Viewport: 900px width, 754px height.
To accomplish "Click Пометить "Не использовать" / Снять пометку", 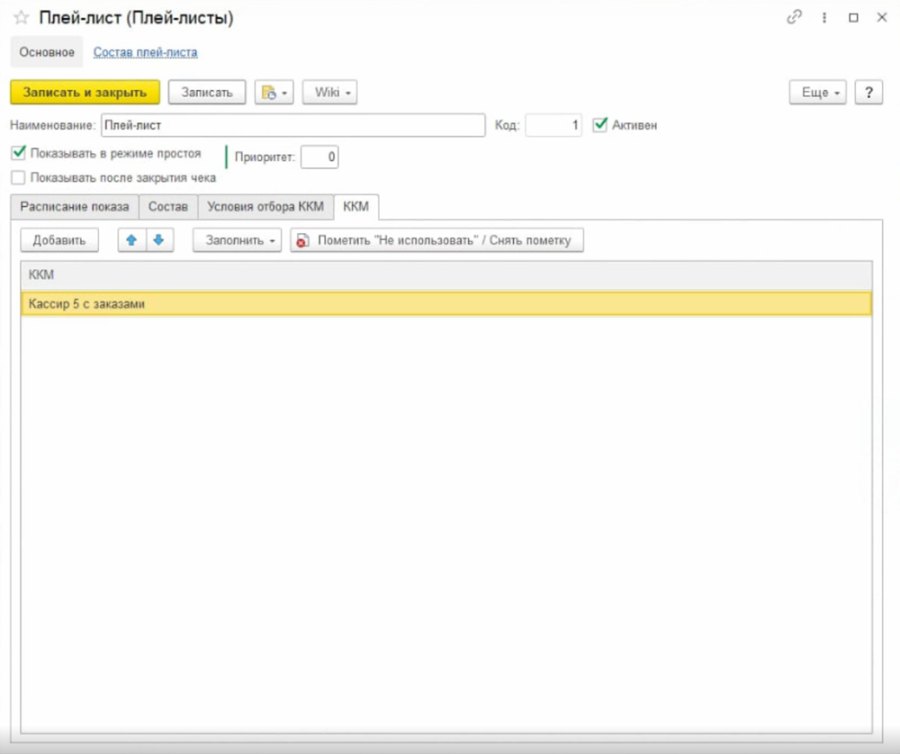I will tap(437, 240).
